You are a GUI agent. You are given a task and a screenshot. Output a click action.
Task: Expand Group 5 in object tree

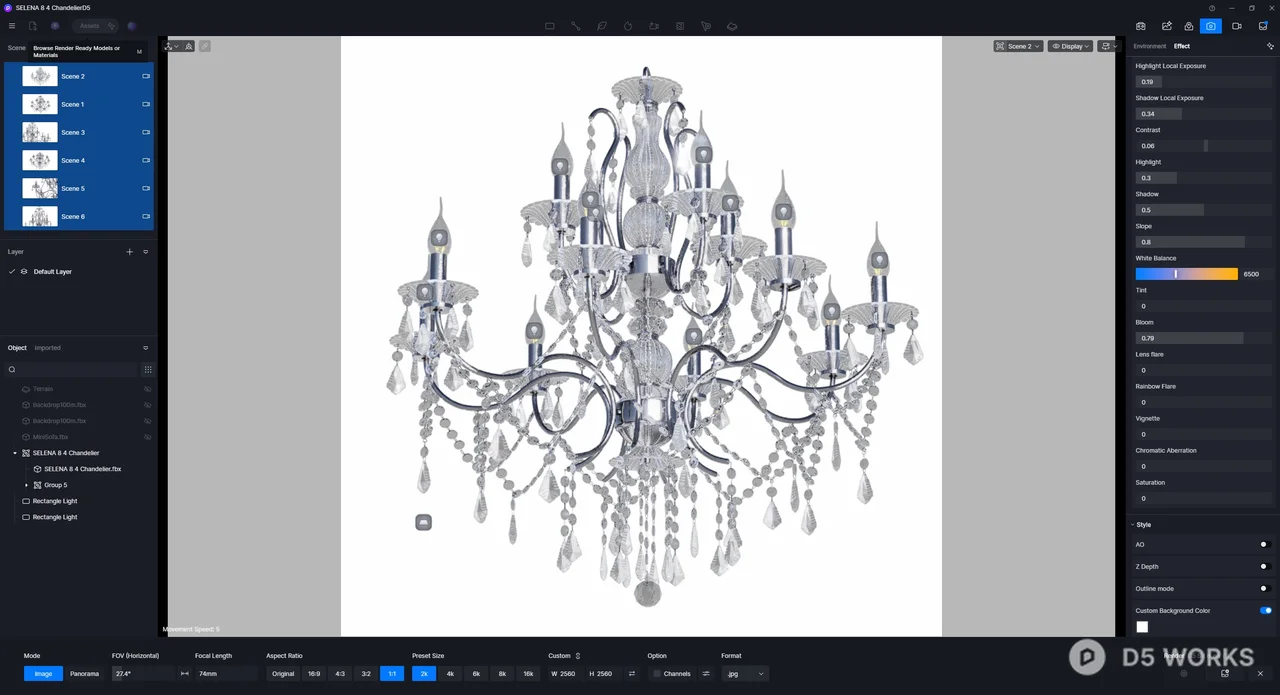pos(26,485)
